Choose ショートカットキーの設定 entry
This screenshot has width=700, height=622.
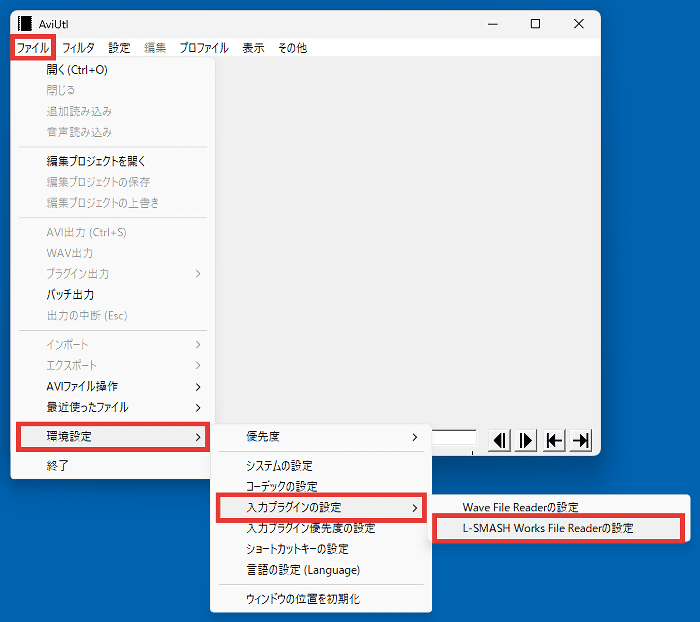297,549
